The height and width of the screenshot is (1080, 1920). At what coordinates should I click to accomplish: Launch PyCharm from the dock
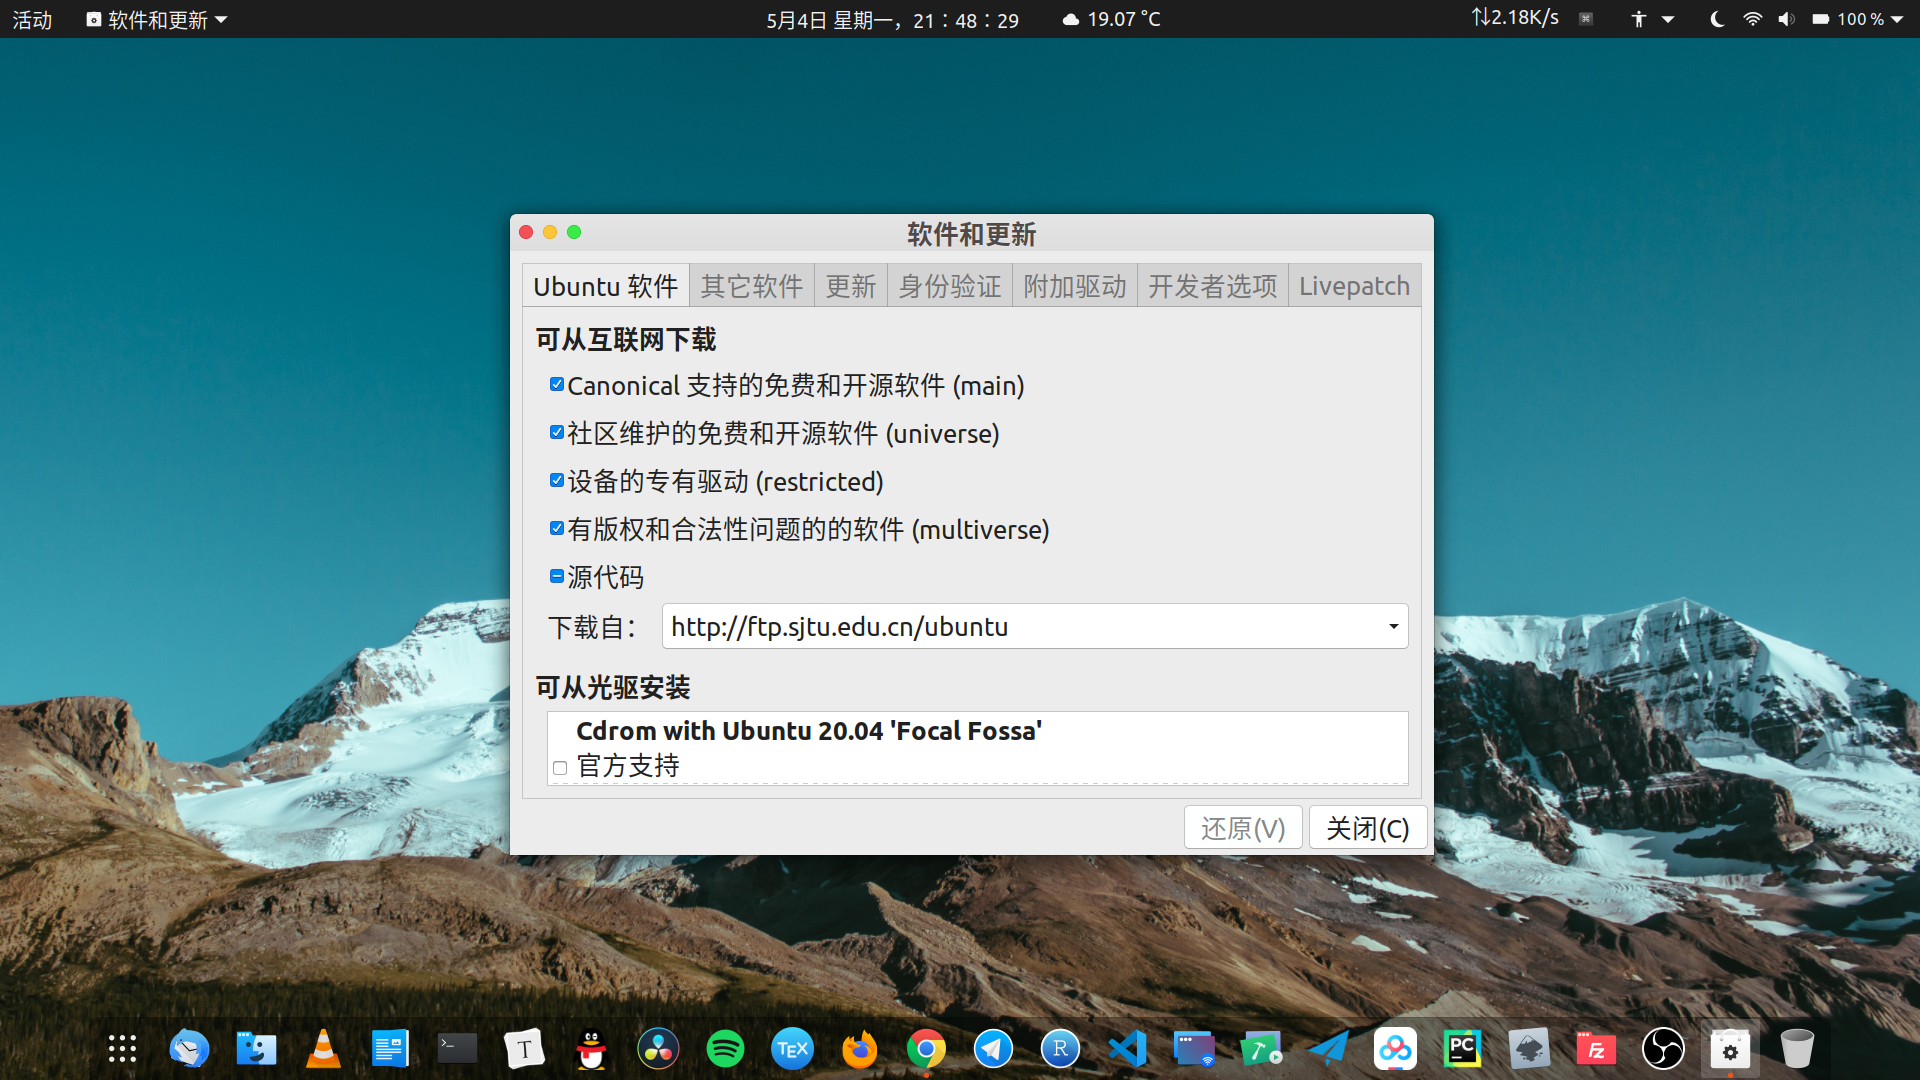(1462, 1049)
